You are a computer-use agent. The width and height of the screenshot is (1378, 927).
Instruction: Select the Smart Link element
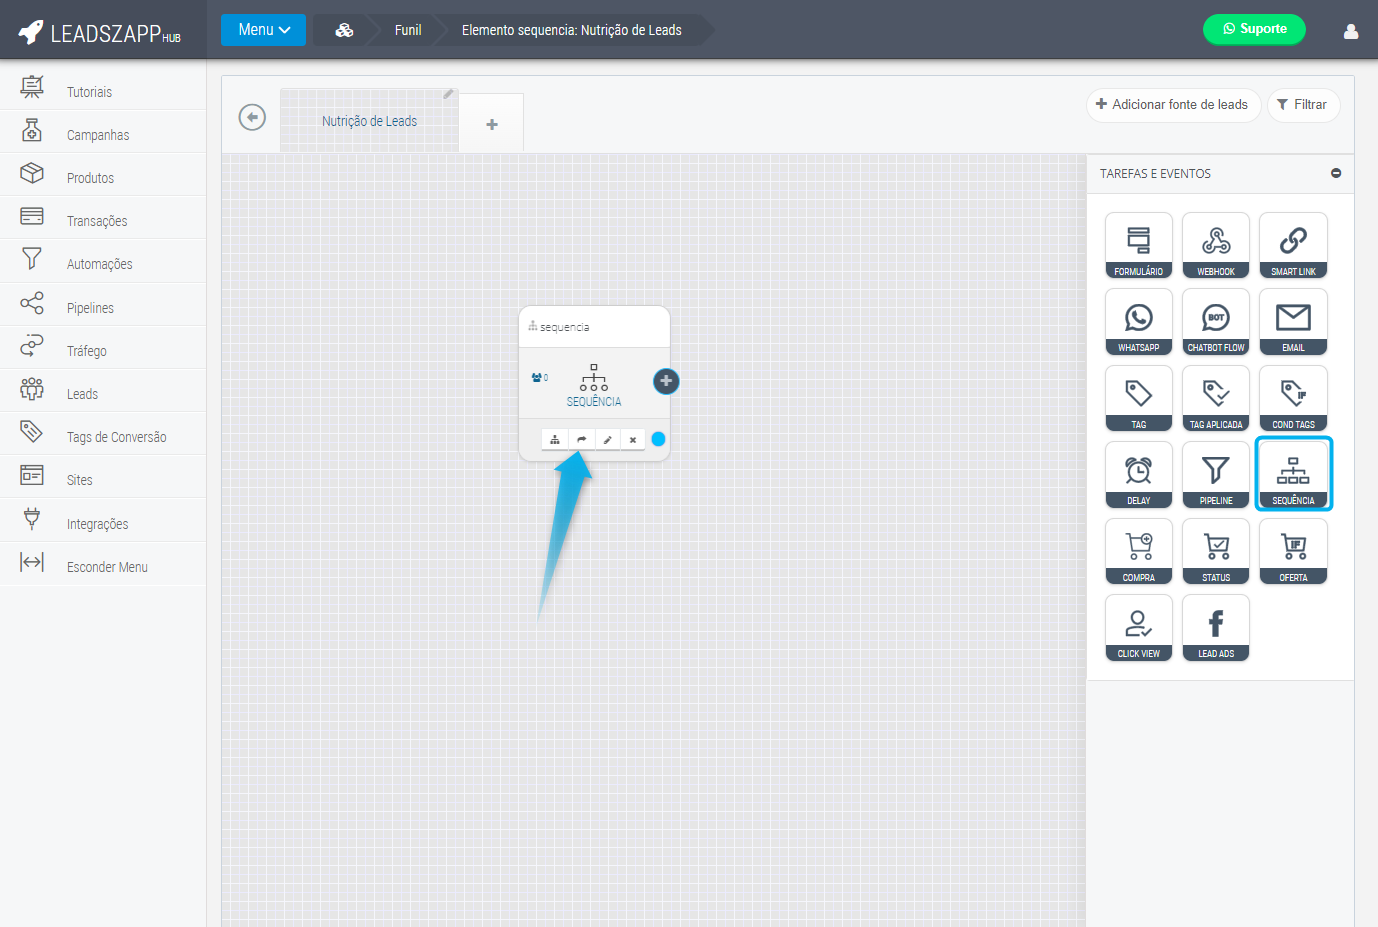pyautogui.click(x=1292, y=245)
